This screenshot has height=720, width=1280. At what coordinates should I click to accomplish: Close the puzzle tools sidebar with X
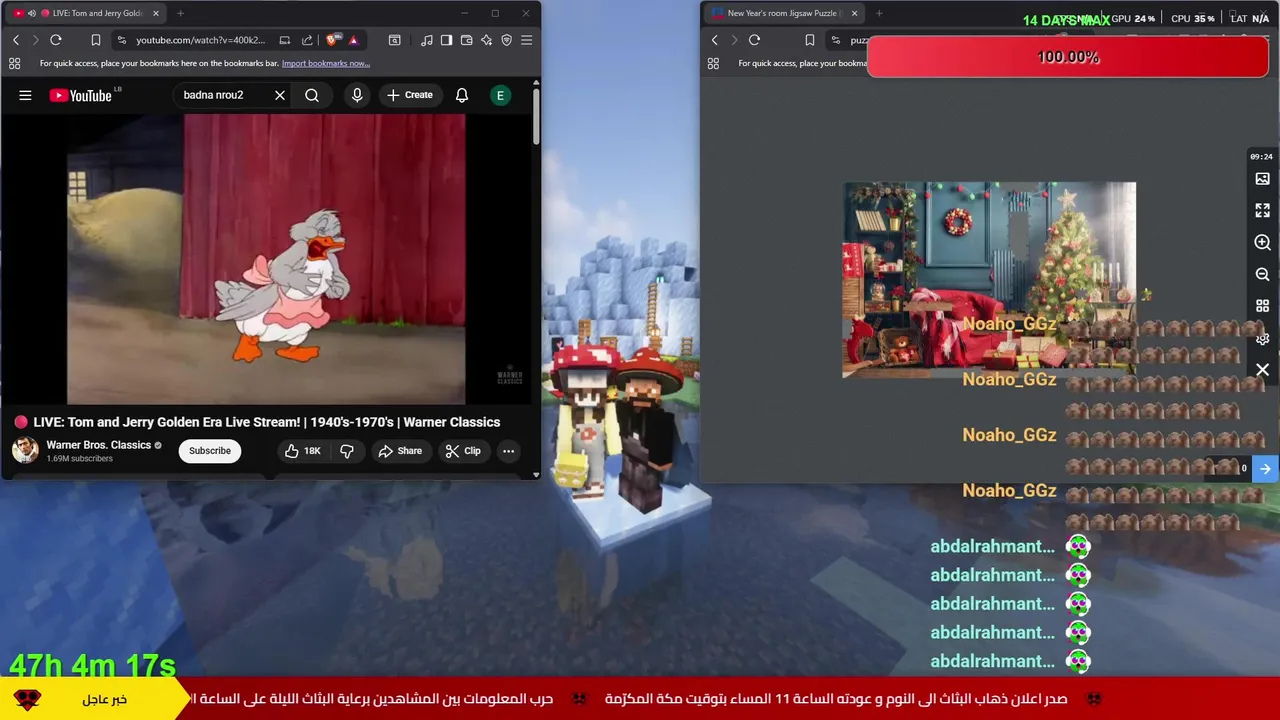coord(1263,370)
